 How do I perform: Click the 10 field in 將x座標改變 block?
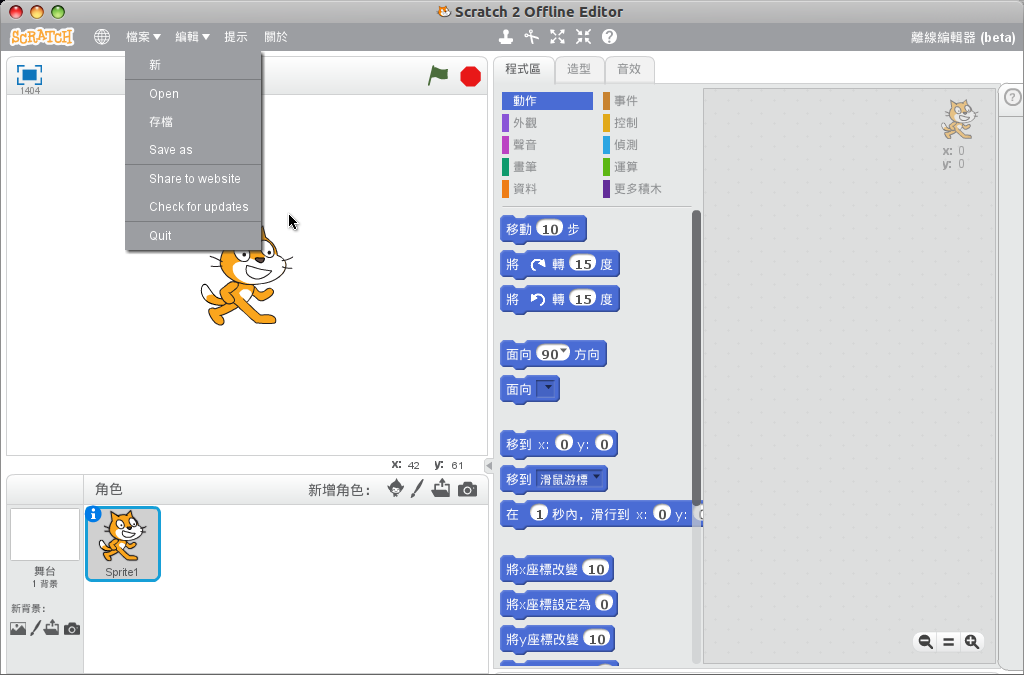coord(596,569)
